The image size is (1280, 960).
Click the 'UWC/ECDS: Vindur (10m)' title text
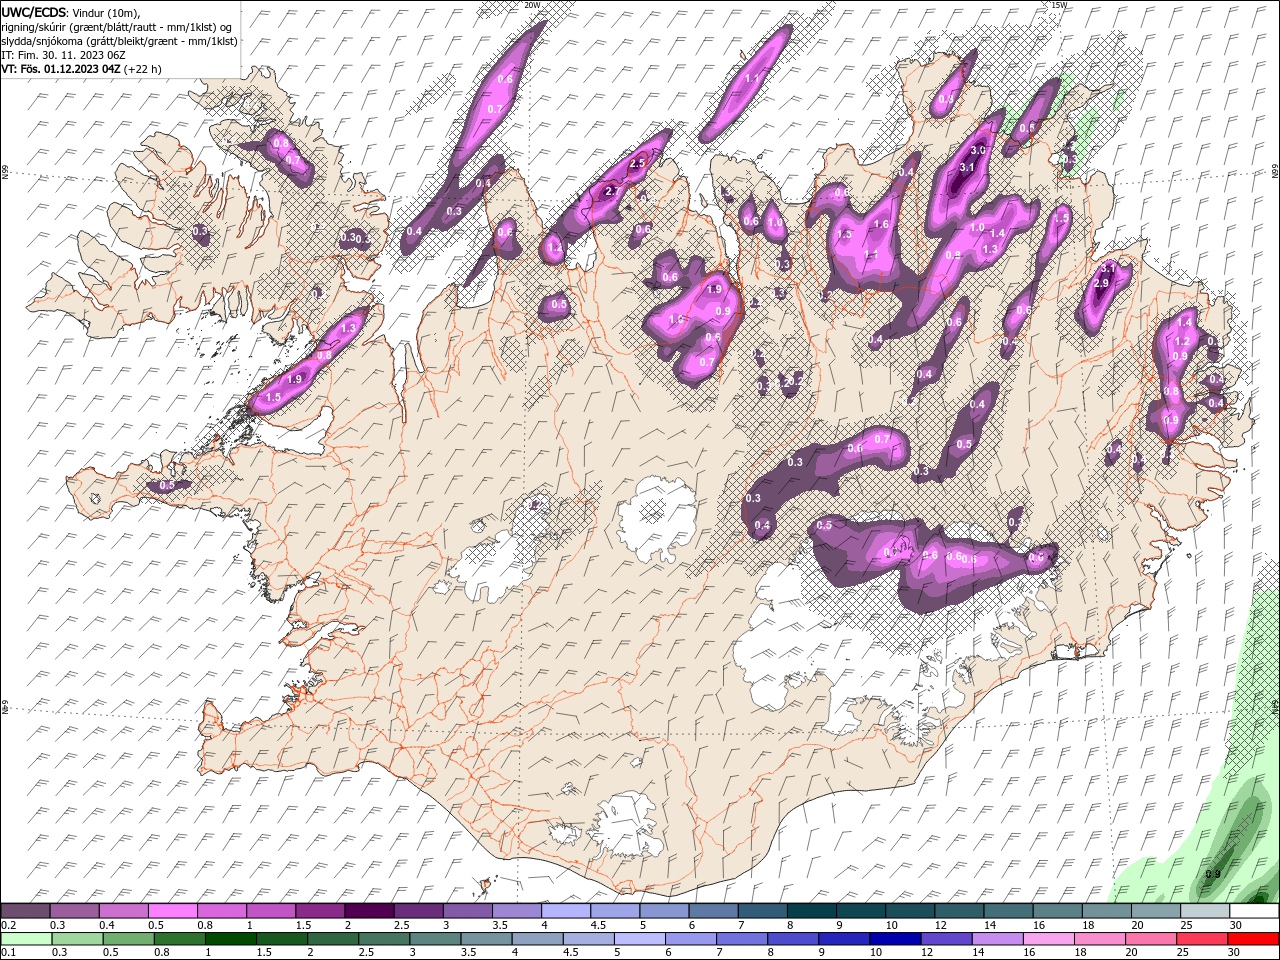click(71, 12)
